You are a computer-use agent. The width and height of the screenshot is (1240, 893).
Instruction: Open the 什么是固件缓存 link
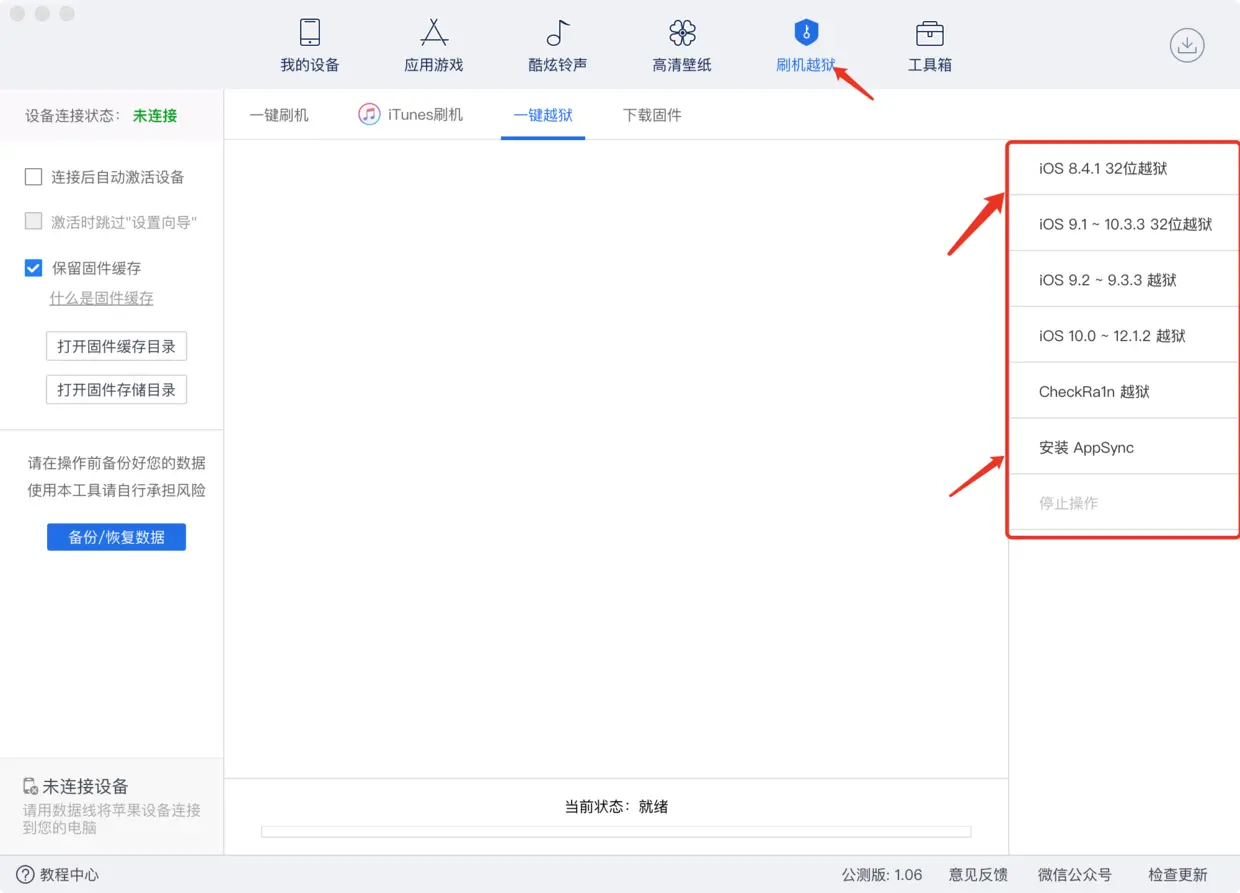tap(101, 298)
